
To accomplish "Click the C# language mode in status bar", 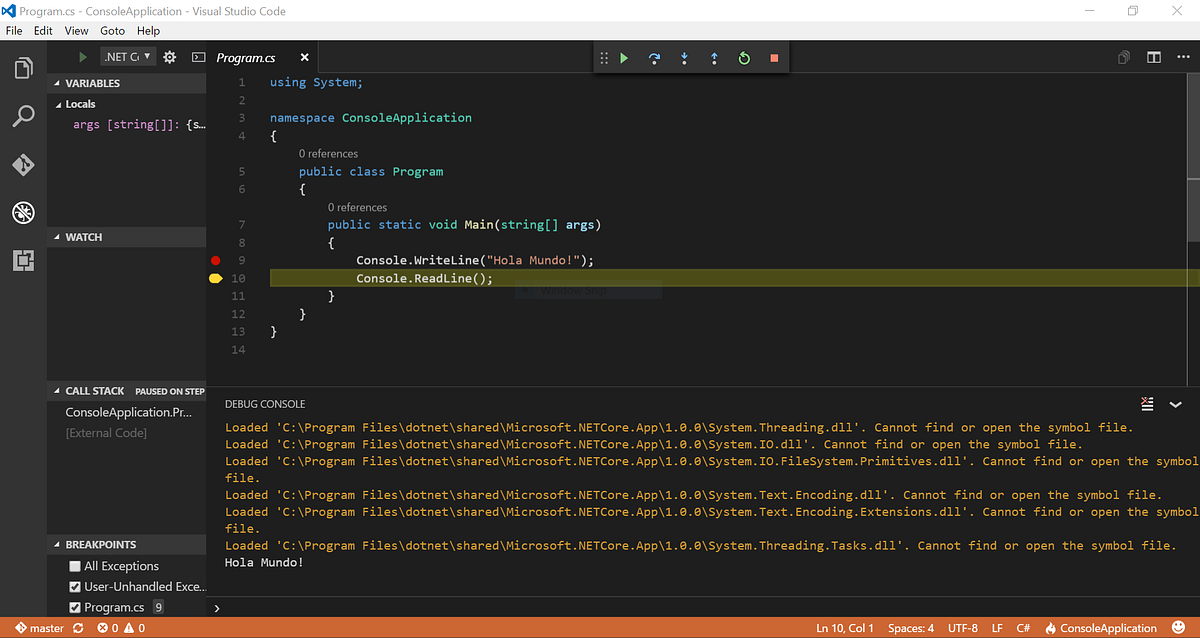I will tap(1022, 628).
